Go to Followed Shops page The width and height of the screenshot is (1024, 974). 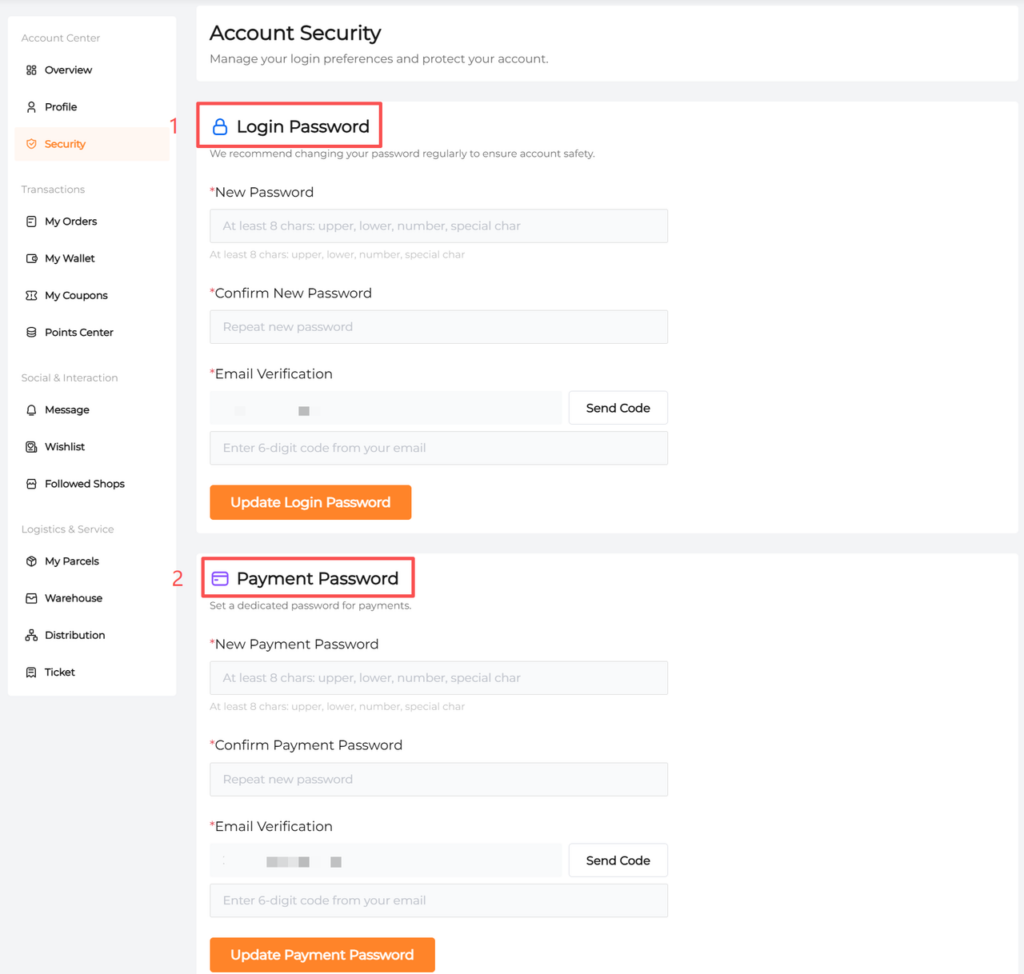coord(84,484)
